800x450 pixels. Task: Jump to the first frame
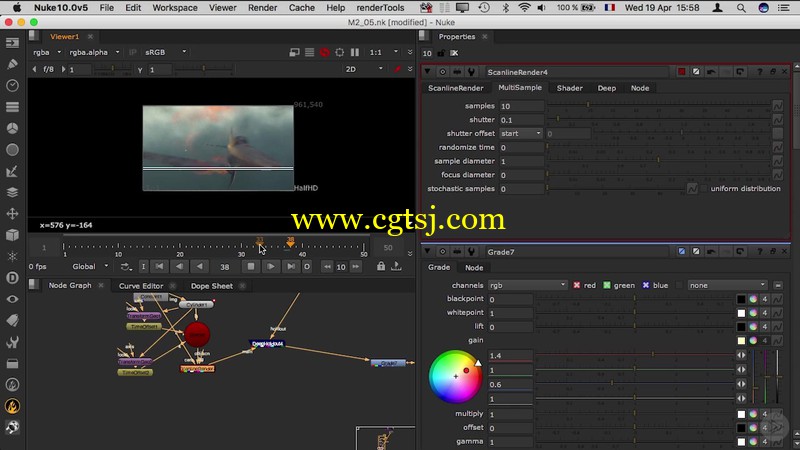click(x=159, y=266)
